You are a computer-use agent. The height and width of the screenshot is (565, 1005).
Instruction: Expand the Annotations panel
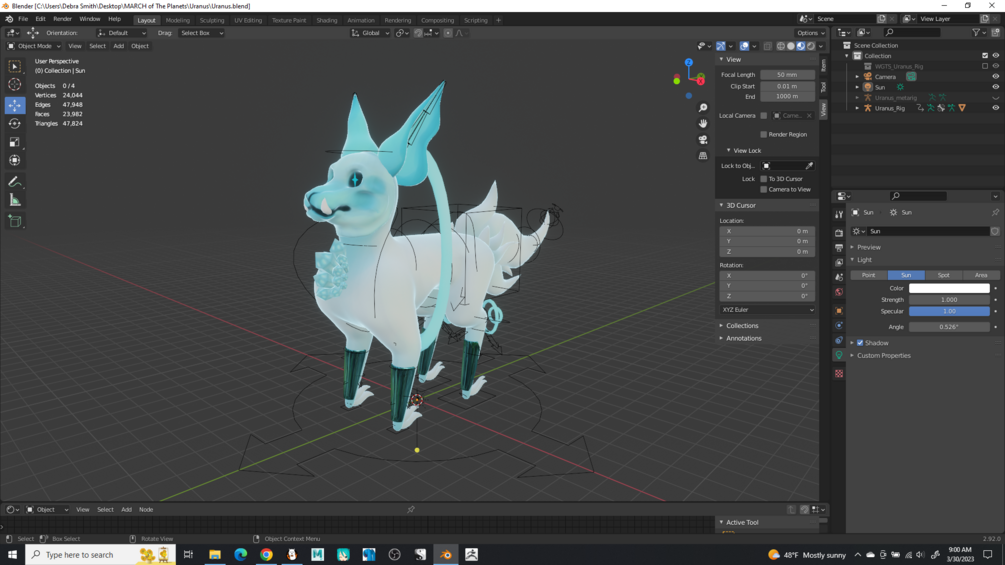coord(743,338)
